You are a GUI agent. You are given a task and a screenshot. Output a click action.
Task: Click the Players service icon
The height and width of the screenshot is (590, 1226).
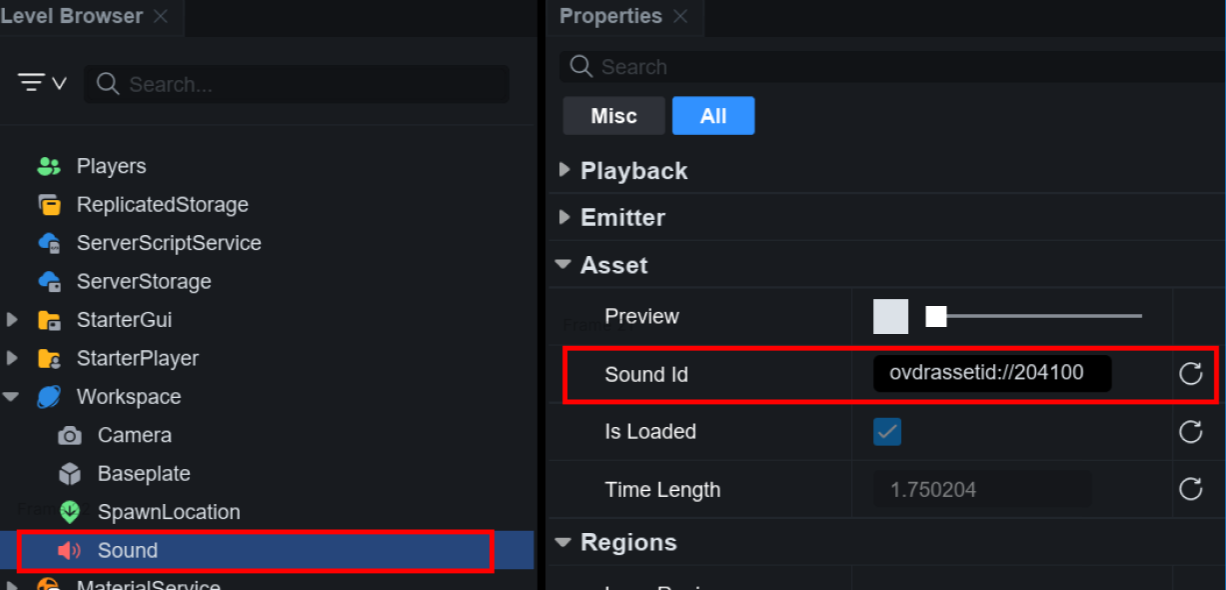49,167
